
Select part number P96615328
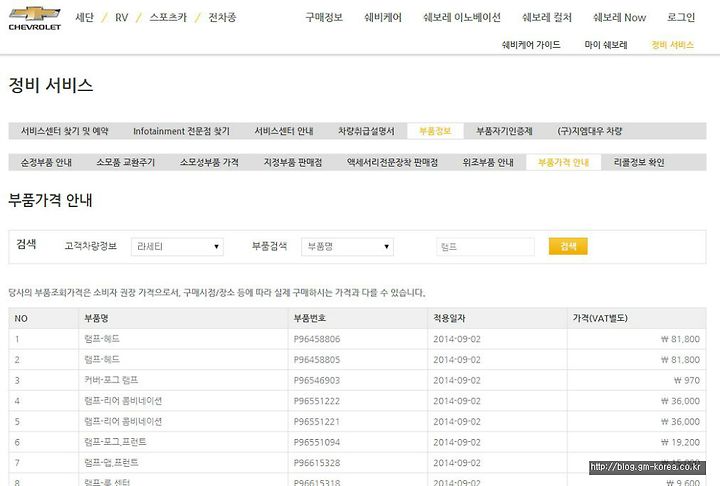pyautogui.click(x=317, y=463)
